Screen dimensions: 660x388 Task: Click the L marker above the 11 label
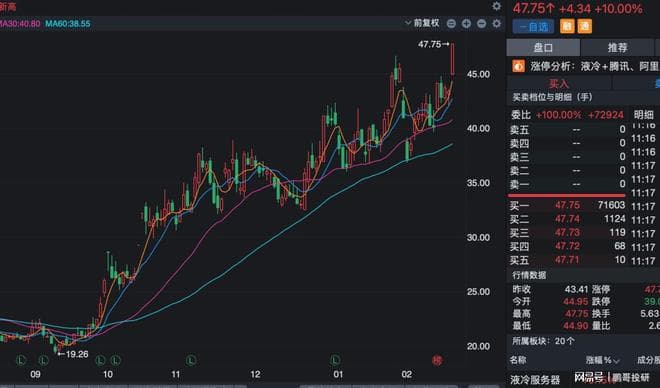(x=191, y=360)
